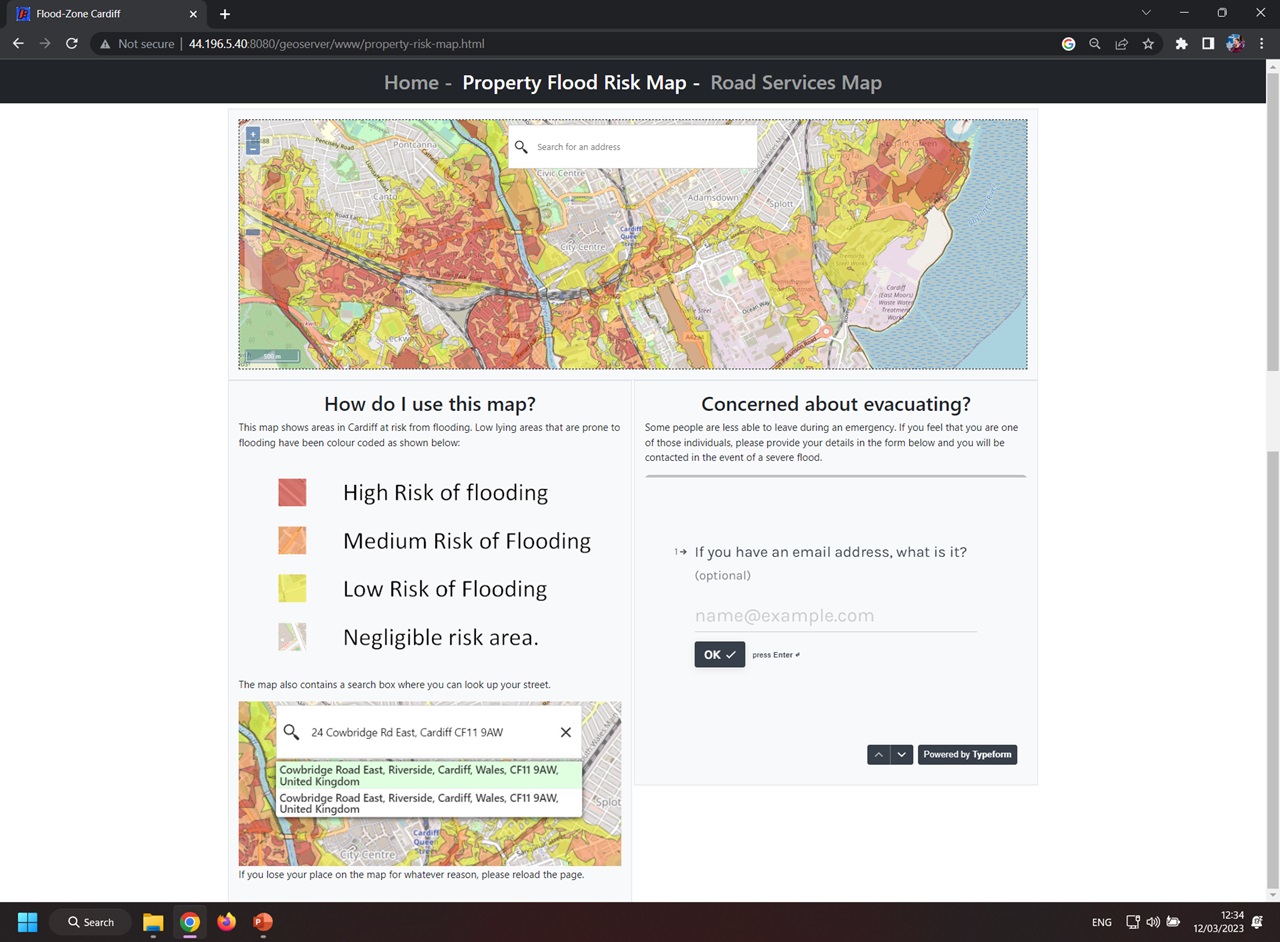Open the Windows Start menu
Screen dimensions: 1280x942
[x=27, y=922]
